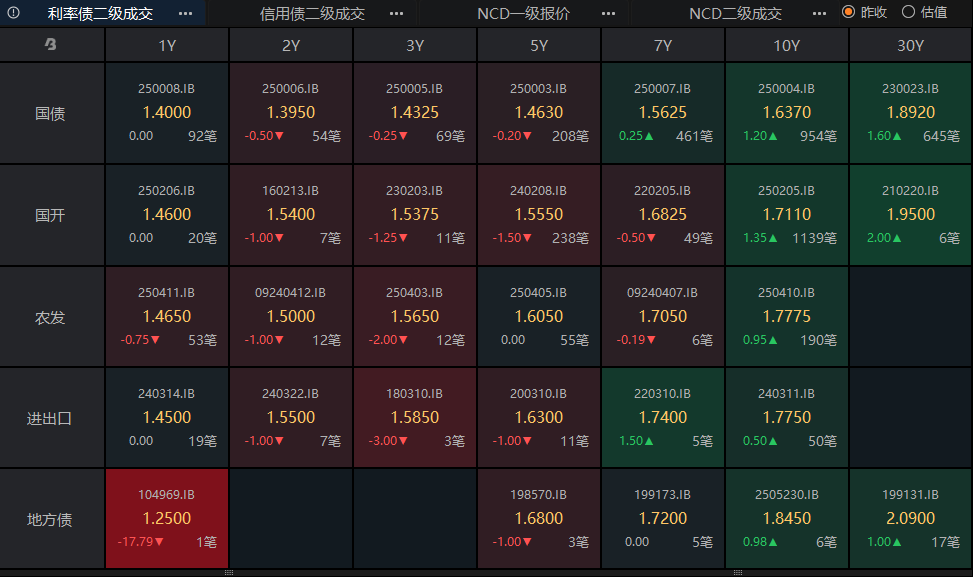Switch to the NCD一级报价 tab
973x577 pixels.
(x=523, y=13)
